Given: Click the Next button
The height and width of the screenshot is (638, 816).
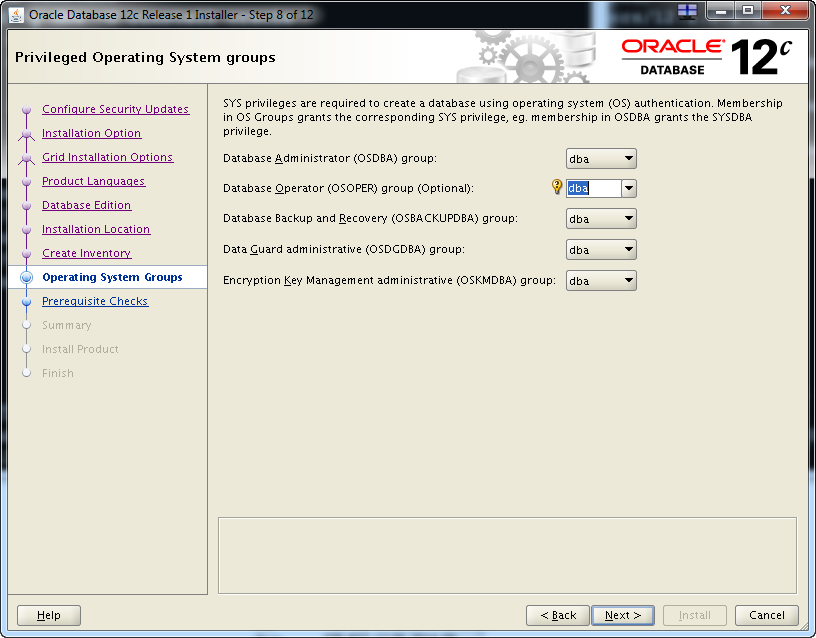Looking at the screenshot, I should pos(623,616).
